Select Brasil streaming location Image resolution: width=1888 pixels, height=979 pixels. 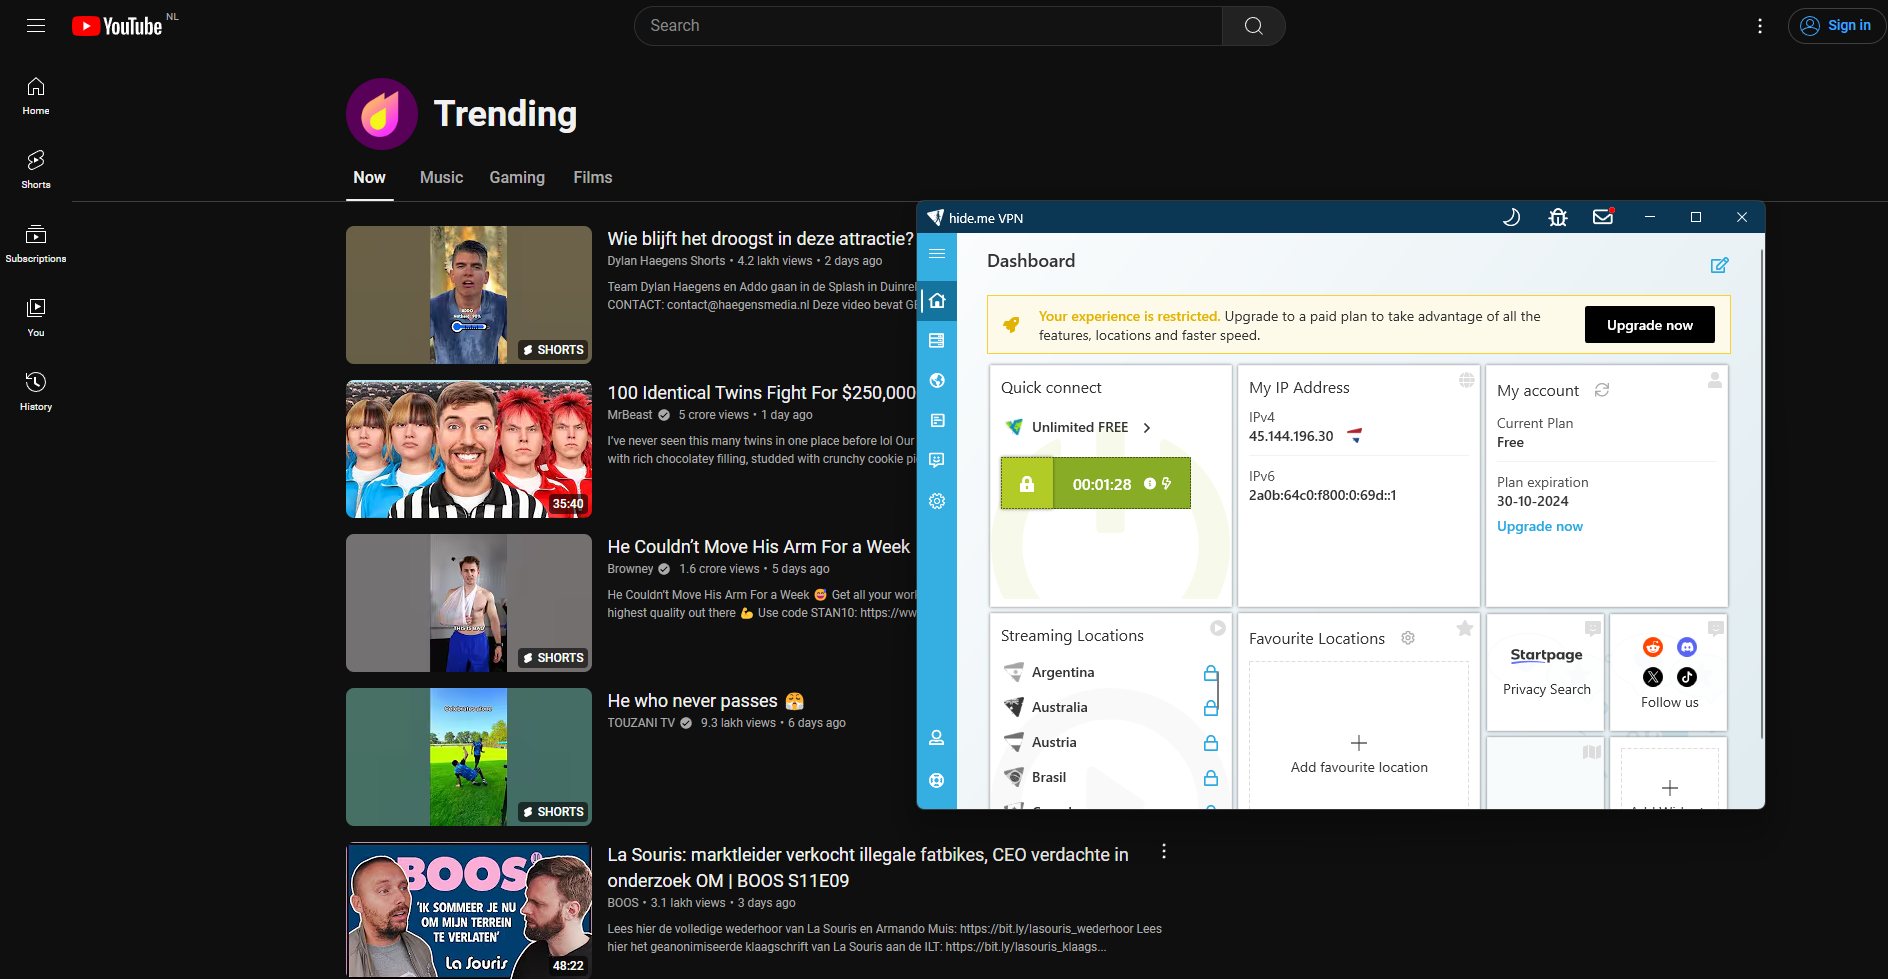[1049, 778]
